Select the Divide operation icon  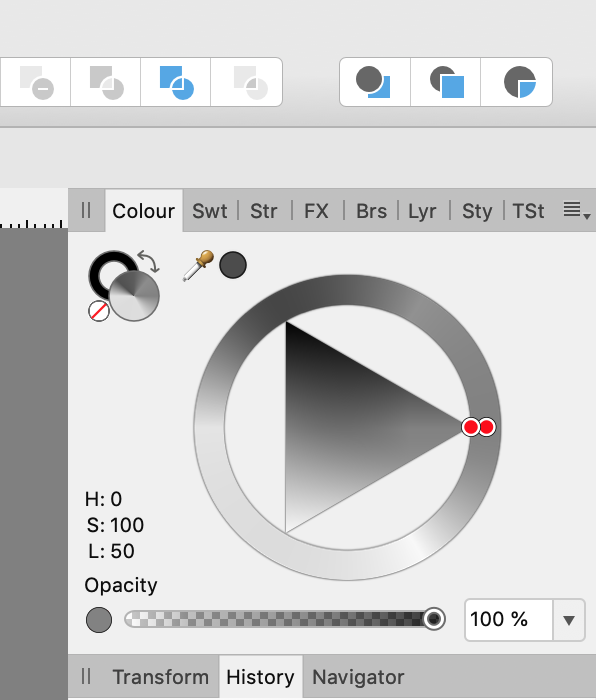click(246, 82)
